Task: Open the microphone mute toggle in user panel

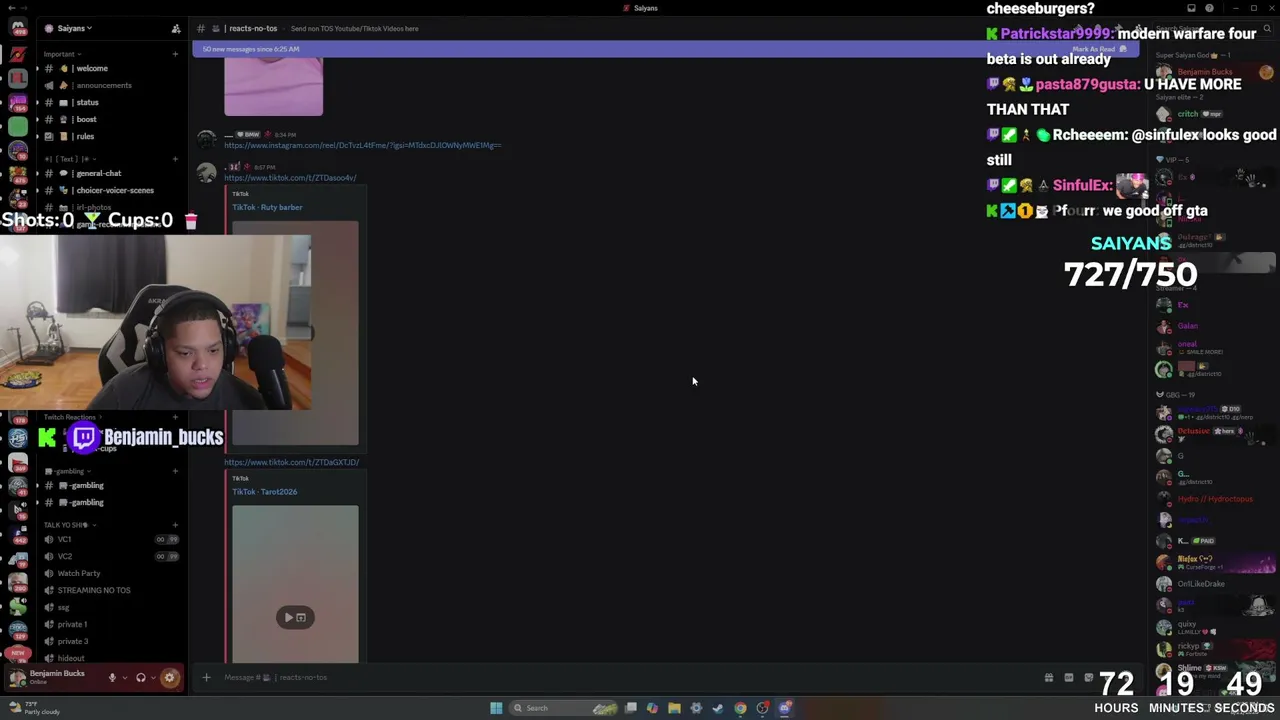Action: point(112,678)
